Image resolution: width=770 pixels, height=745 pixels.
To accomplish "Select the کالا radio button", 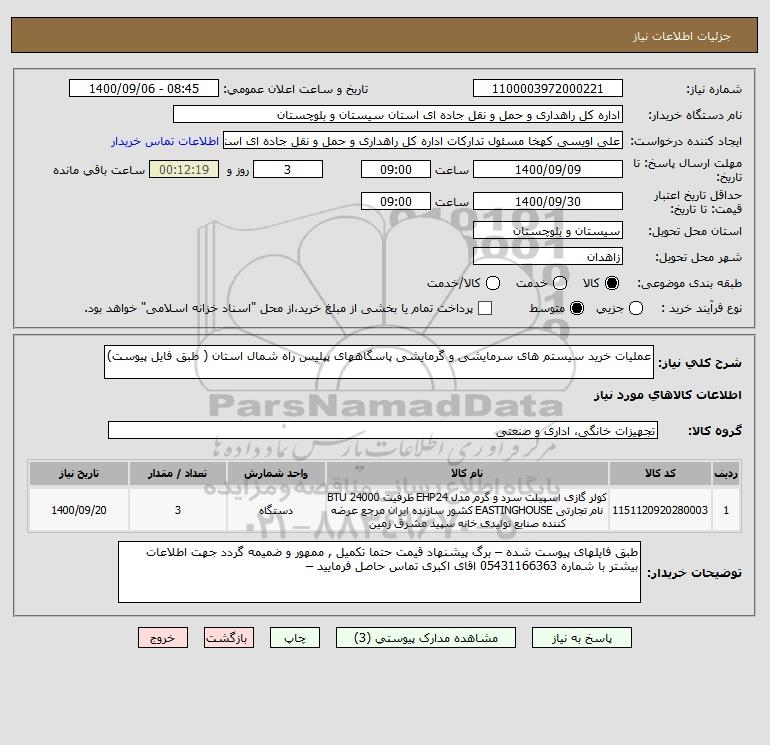I will [x=612, y=283].
